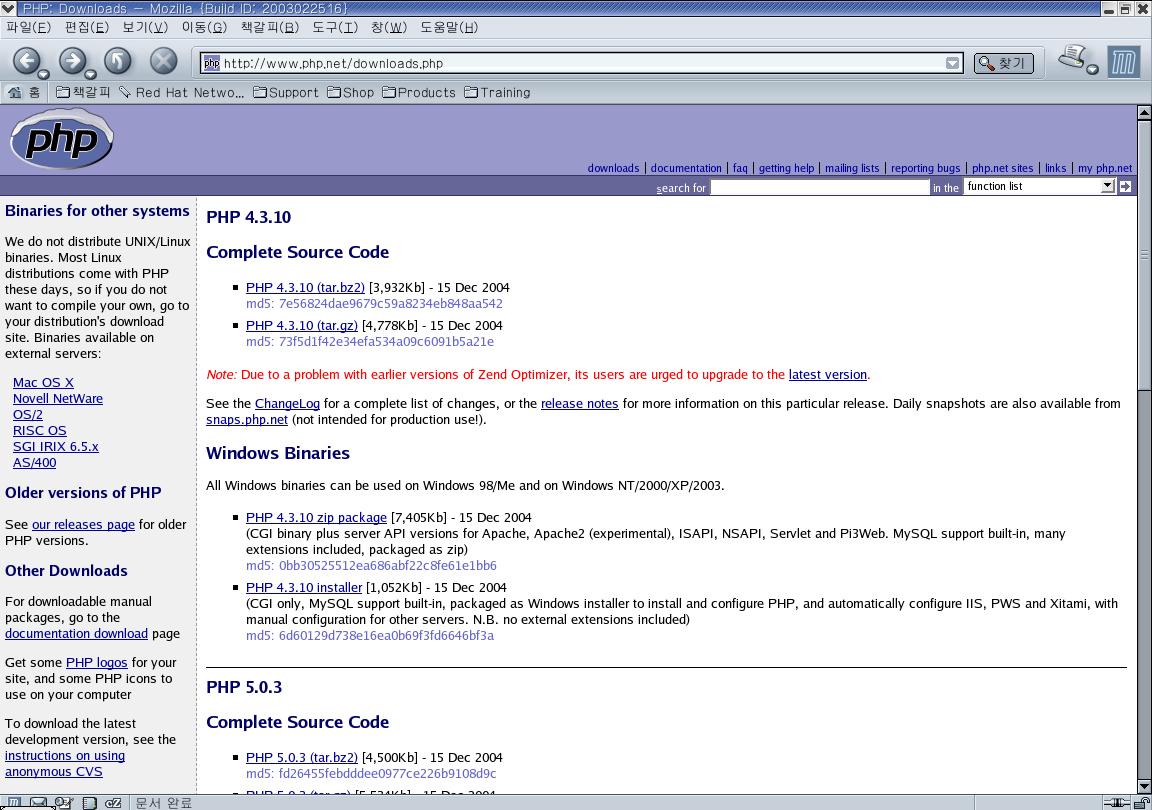1152x810 pixels.
Task: Follow the 'latest version' Zend Optimizer link
Action: coord(828,375)
